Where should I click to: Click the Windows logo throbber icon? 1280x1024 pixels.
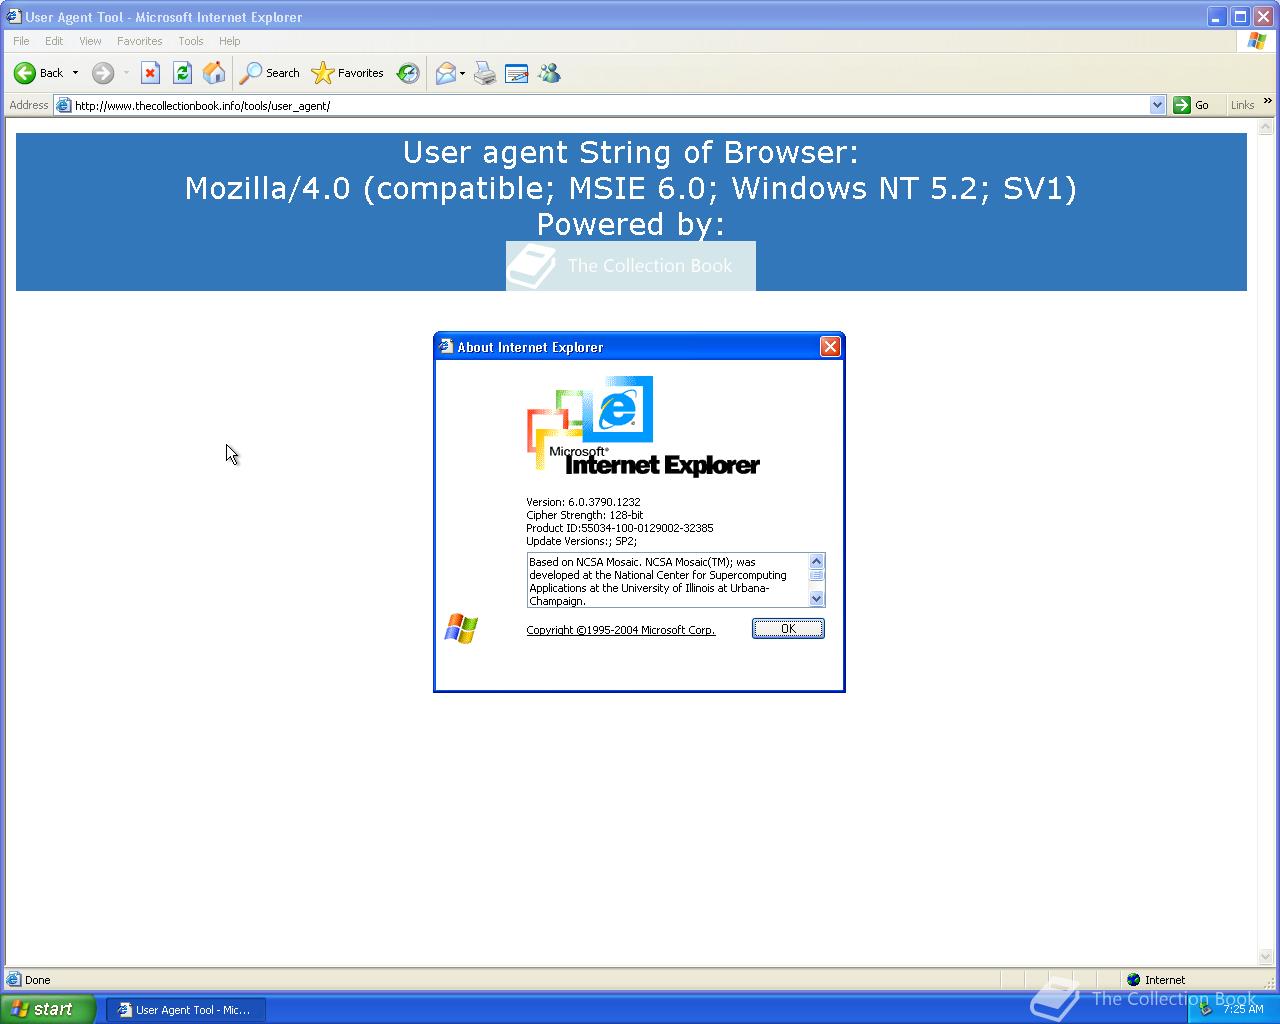pyautogui.click(x=1257, y=41)
